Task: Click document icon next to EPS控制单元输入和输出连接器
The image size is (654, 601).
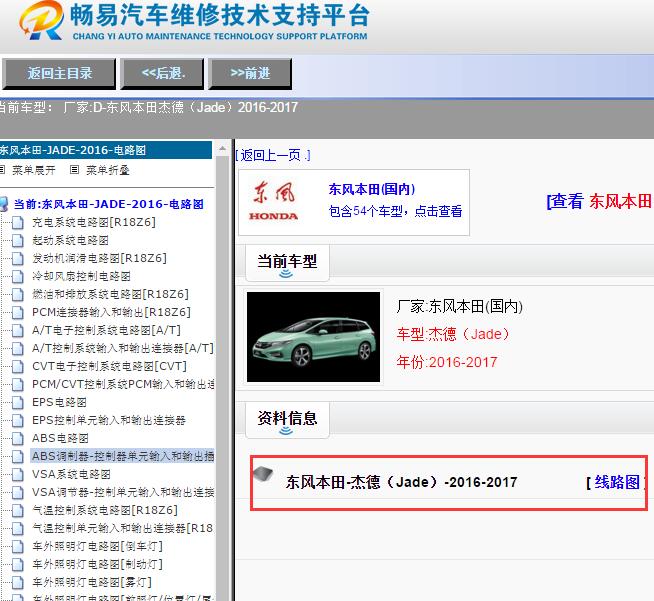Action: click(x=18, y=420)
